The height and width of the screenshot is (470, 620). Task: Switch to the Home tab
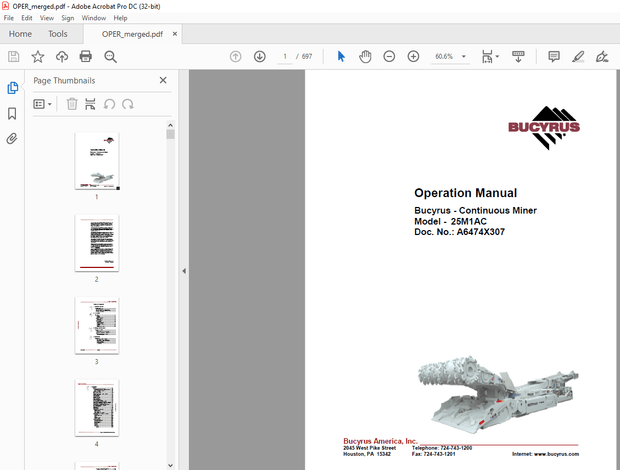[20, 34]
